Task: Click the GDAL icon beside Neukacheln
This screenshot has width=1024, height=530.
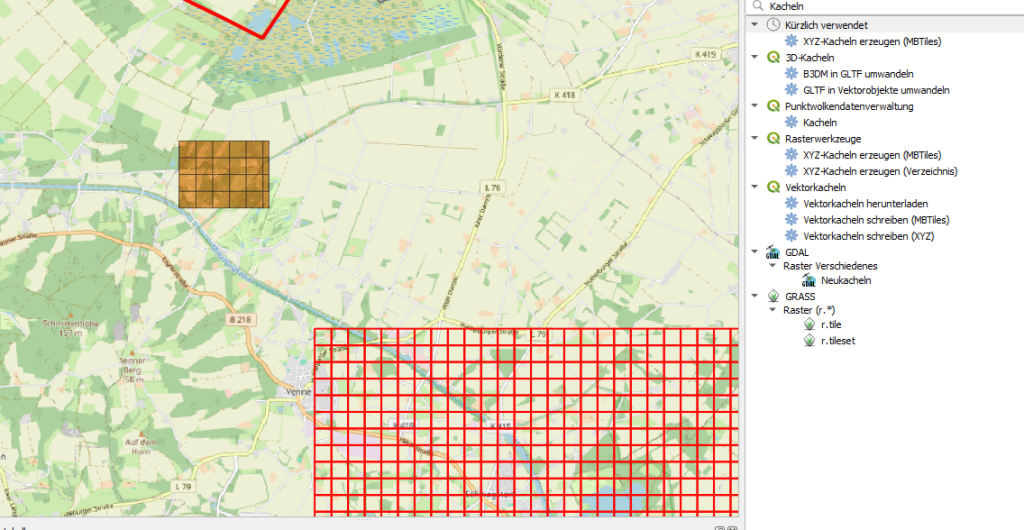Action: pos(808,280)
